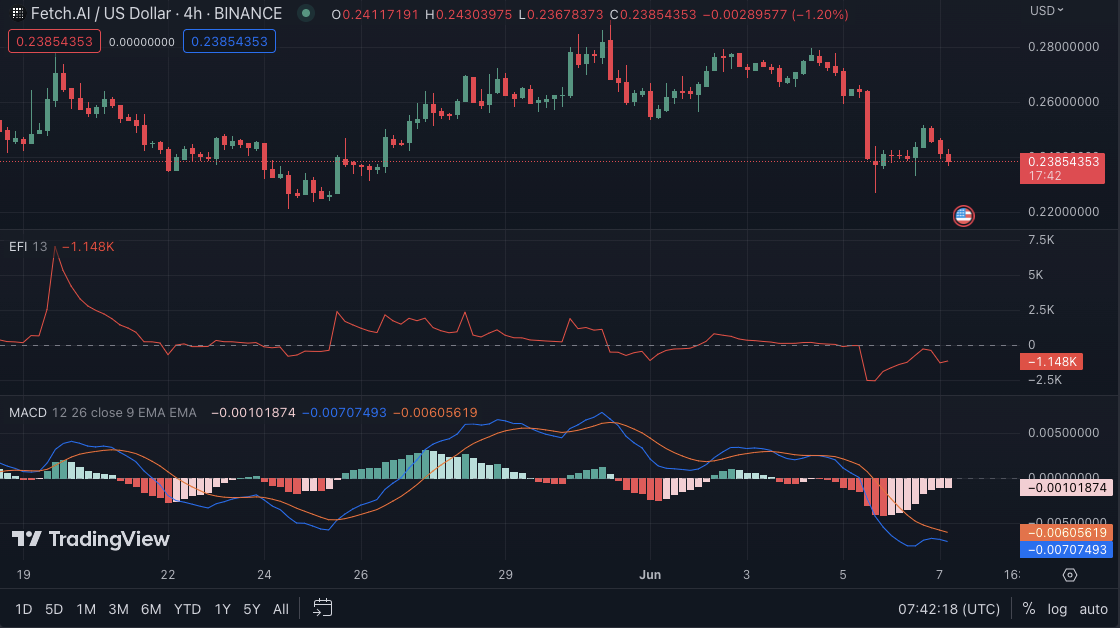The height and width of the screenshot is (628, 1120).
Task: Toggle percent scale mode
Action: point(1027,608)
